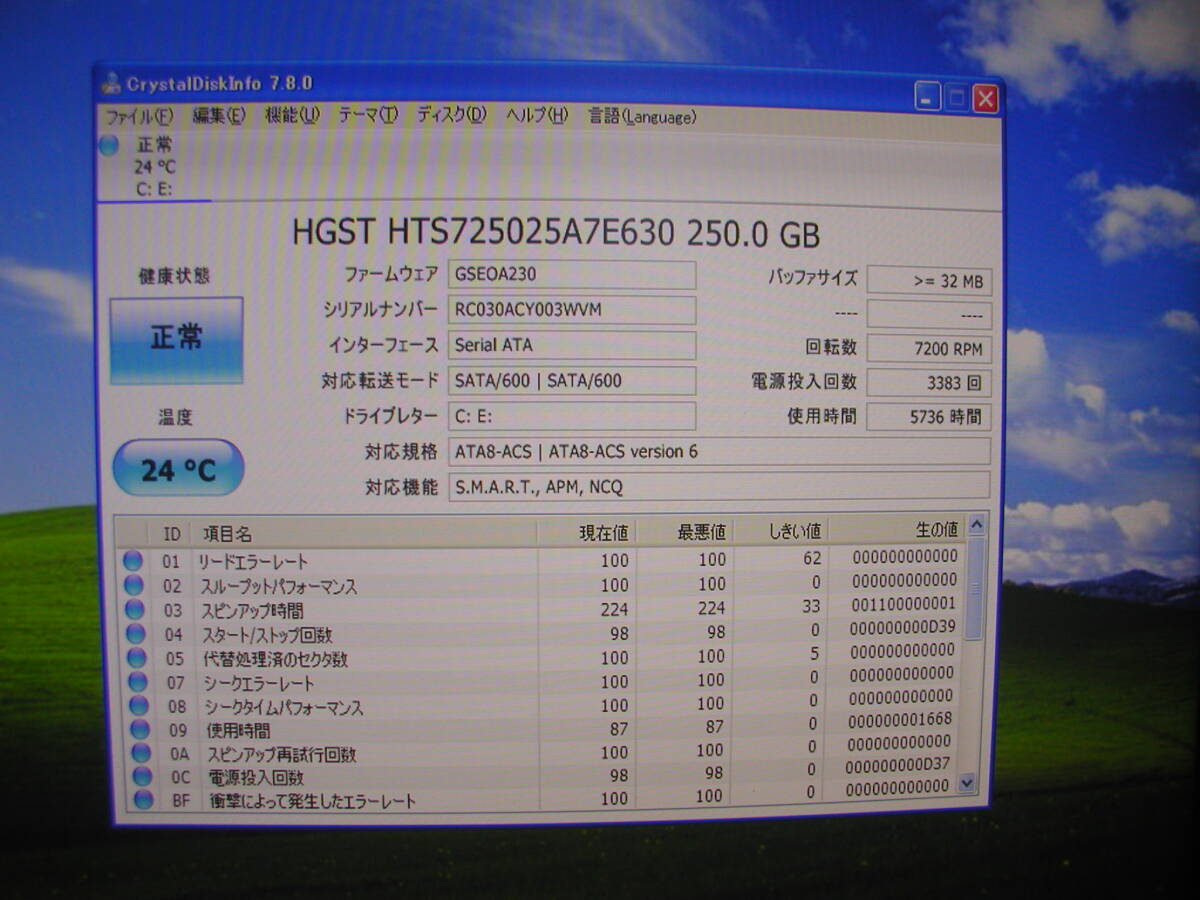Click the SMART list vertical scrollbar thumb
The height and width of the screenshot is (900, 1200).
tap(975, 590)
